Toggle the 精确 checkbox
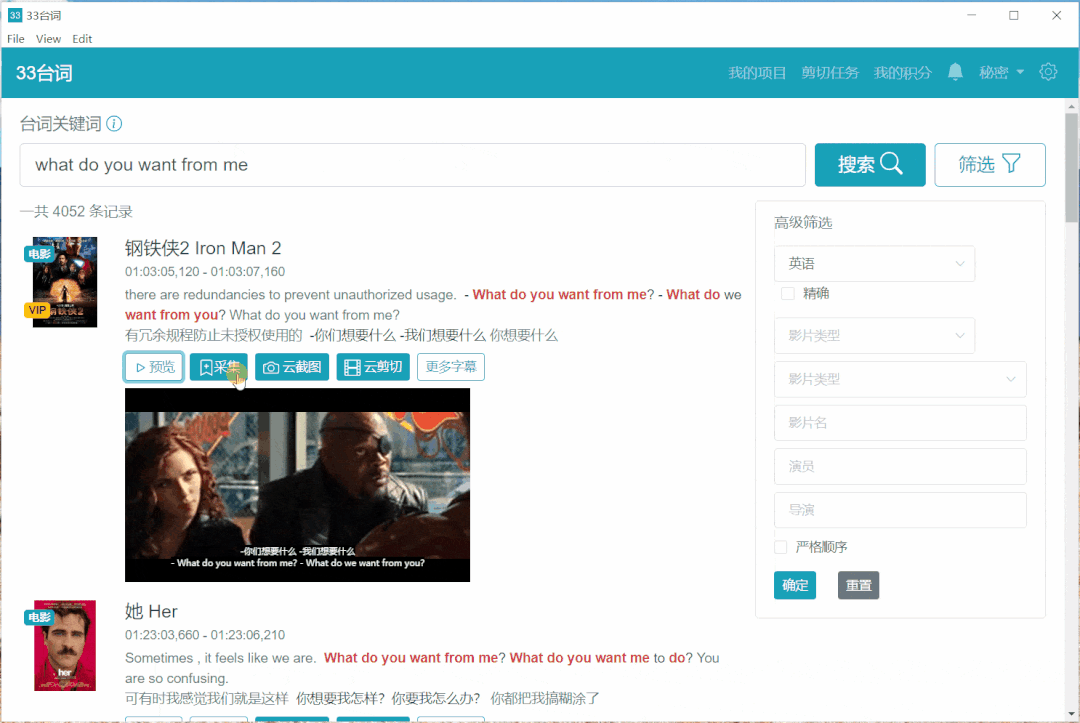The width and height of the screenshot is (1080, 723). [787, 293]
